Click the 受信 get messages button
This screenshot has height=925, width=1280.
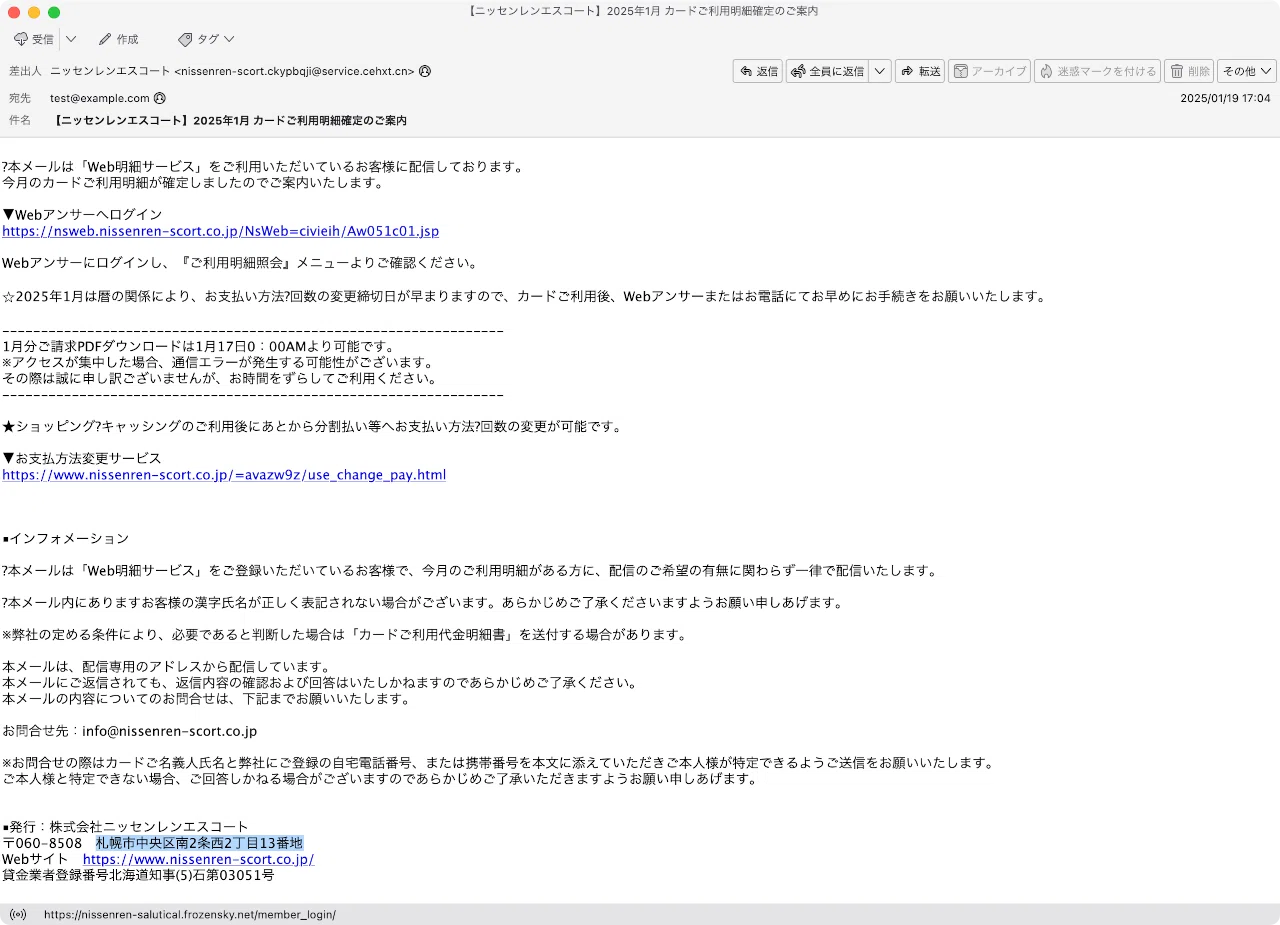point(34,39)
